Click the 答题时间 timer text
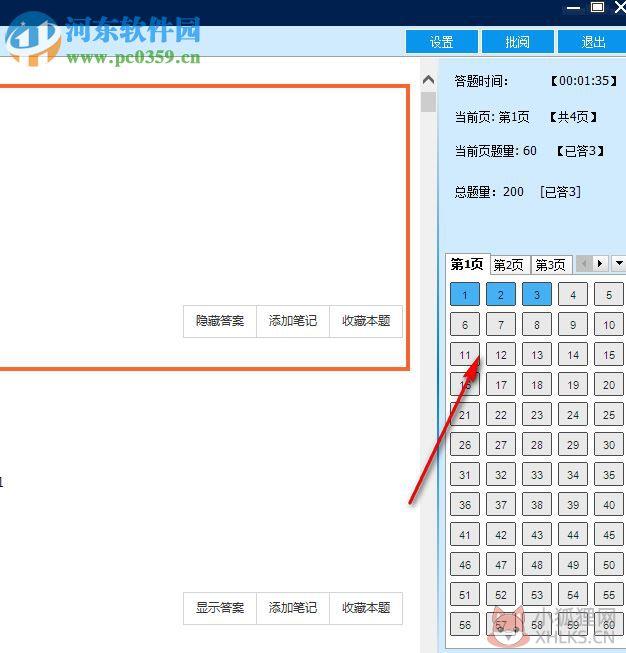Screen dimensions: 626x653 tap(481, 81)
